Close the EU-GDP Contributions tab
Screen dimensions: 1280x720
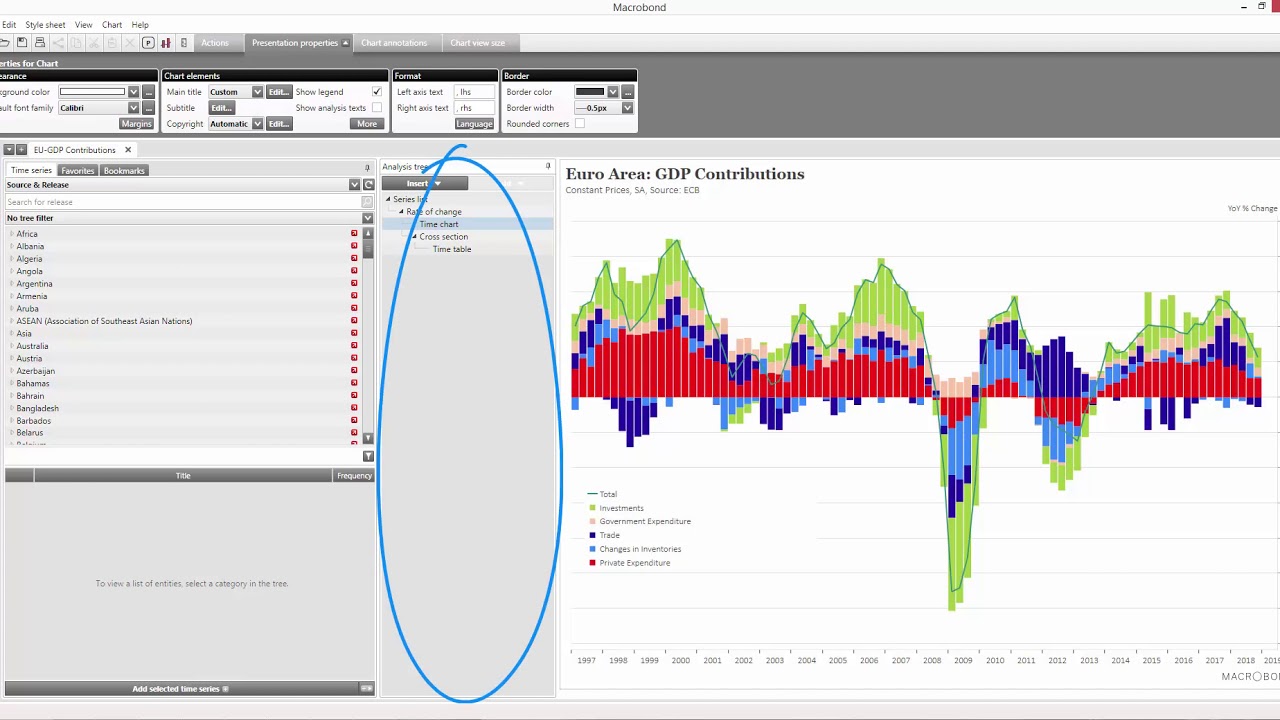click(128, 150)
